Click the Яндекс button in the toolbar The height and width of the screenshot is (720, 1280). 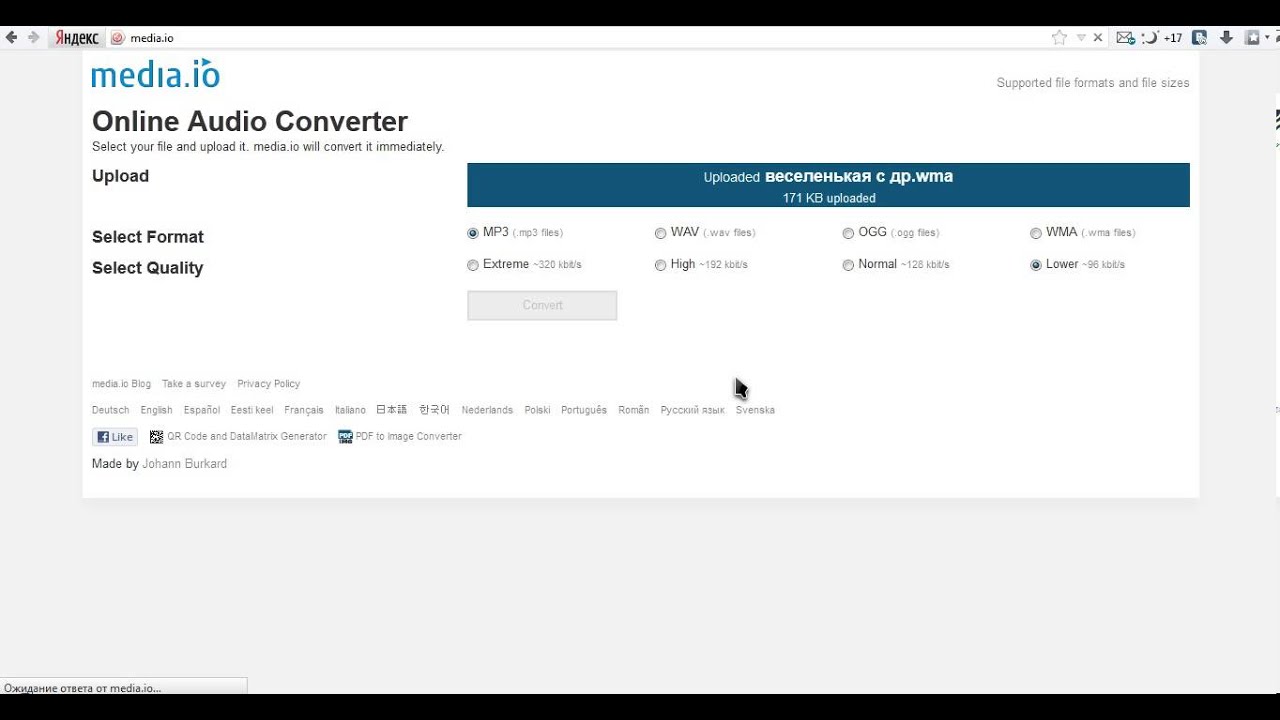click(x=76, y=38)
